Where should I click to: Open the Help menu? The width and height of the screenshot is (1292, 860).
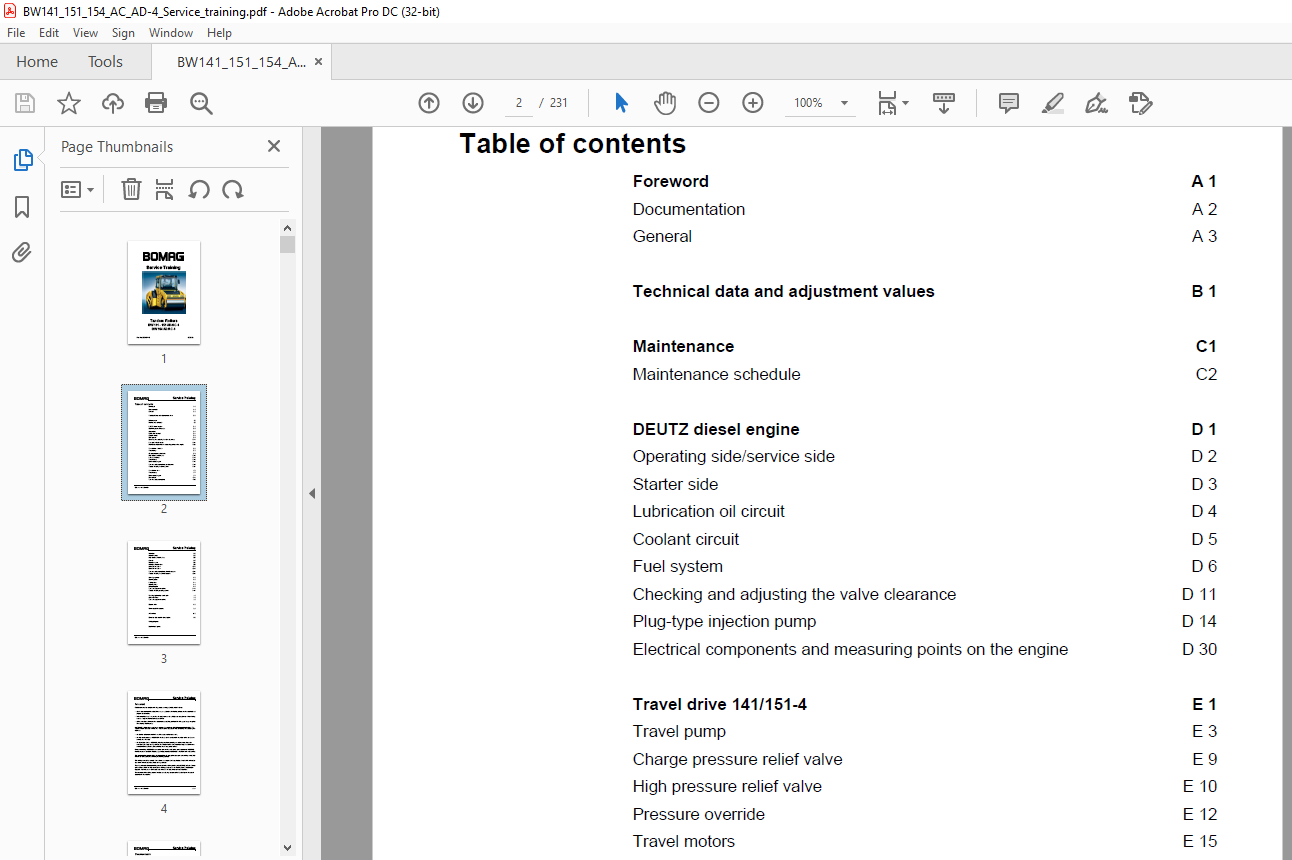(x=219, y=33)
